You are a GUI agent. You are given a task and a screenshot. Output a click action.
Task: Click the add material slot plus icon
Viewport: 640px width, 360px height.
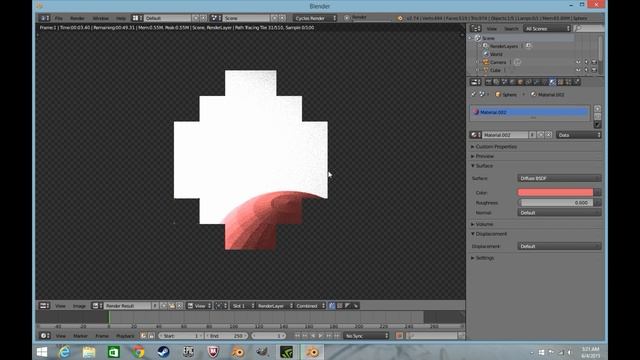point(598,109)
